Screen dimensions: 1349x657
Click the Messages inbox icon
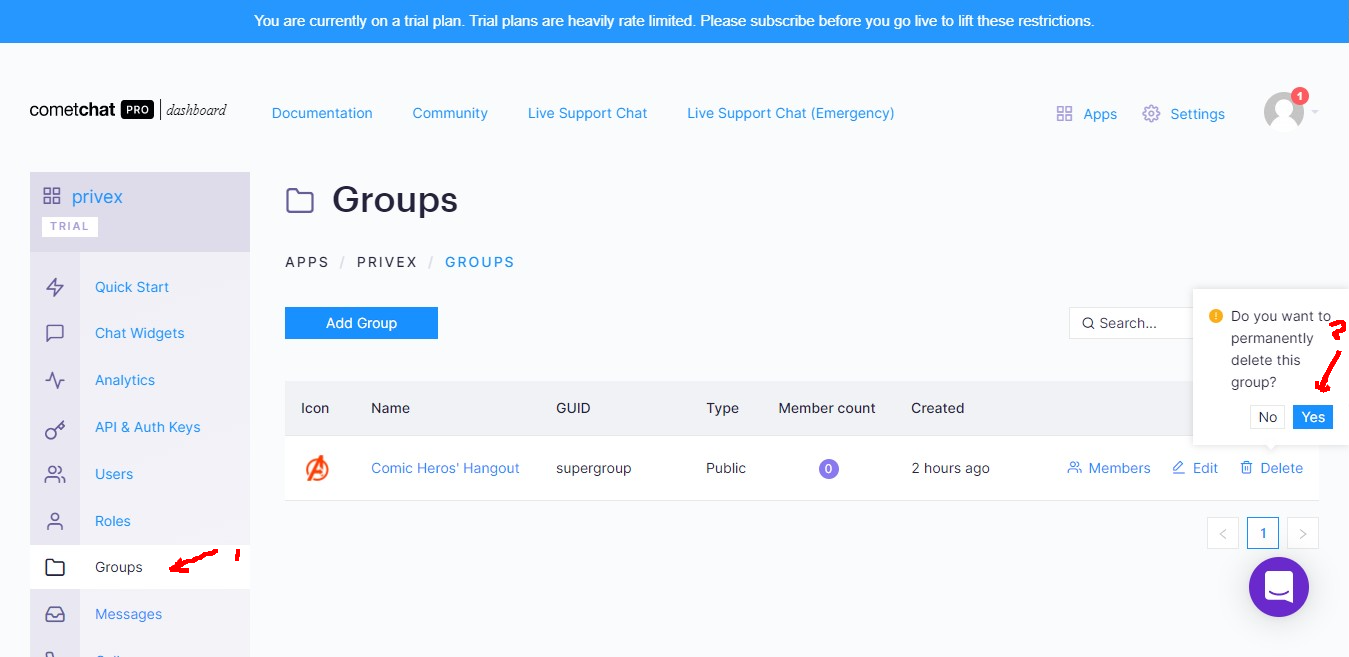pyautogui.click(x=55, y=614)
